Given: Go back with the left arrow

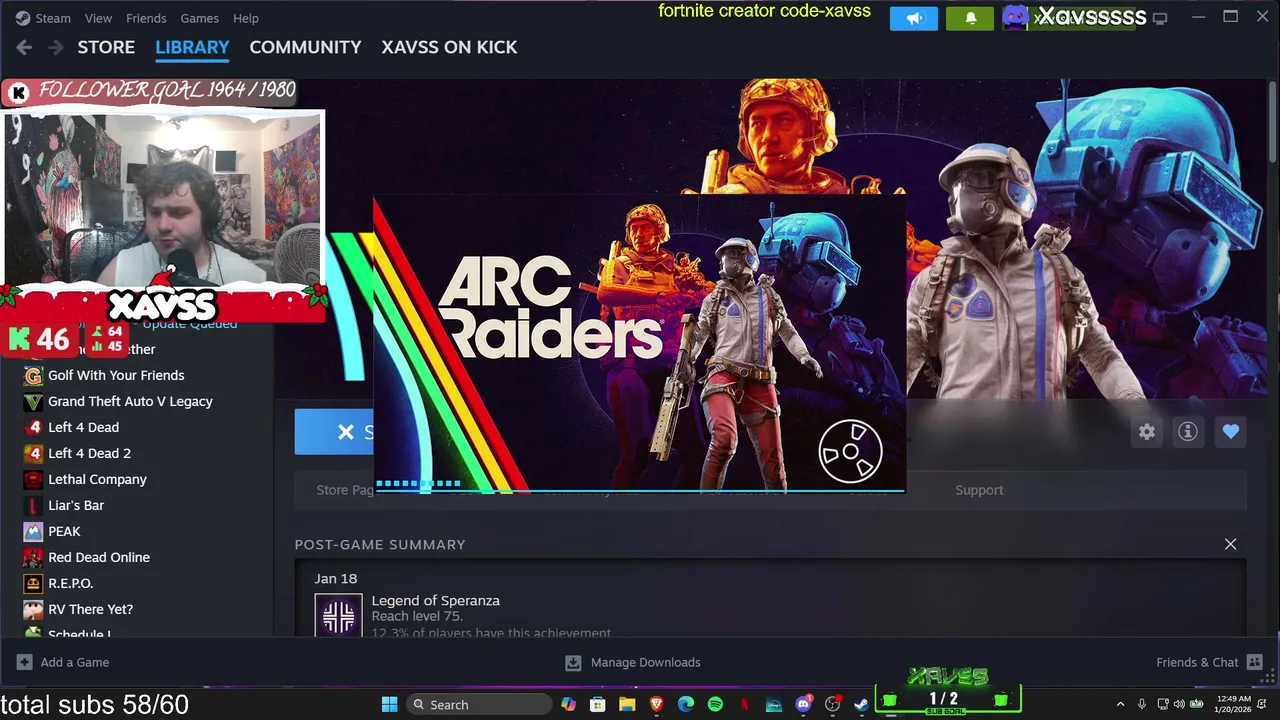Looking at the screenshot, I should tap(24, 47).
